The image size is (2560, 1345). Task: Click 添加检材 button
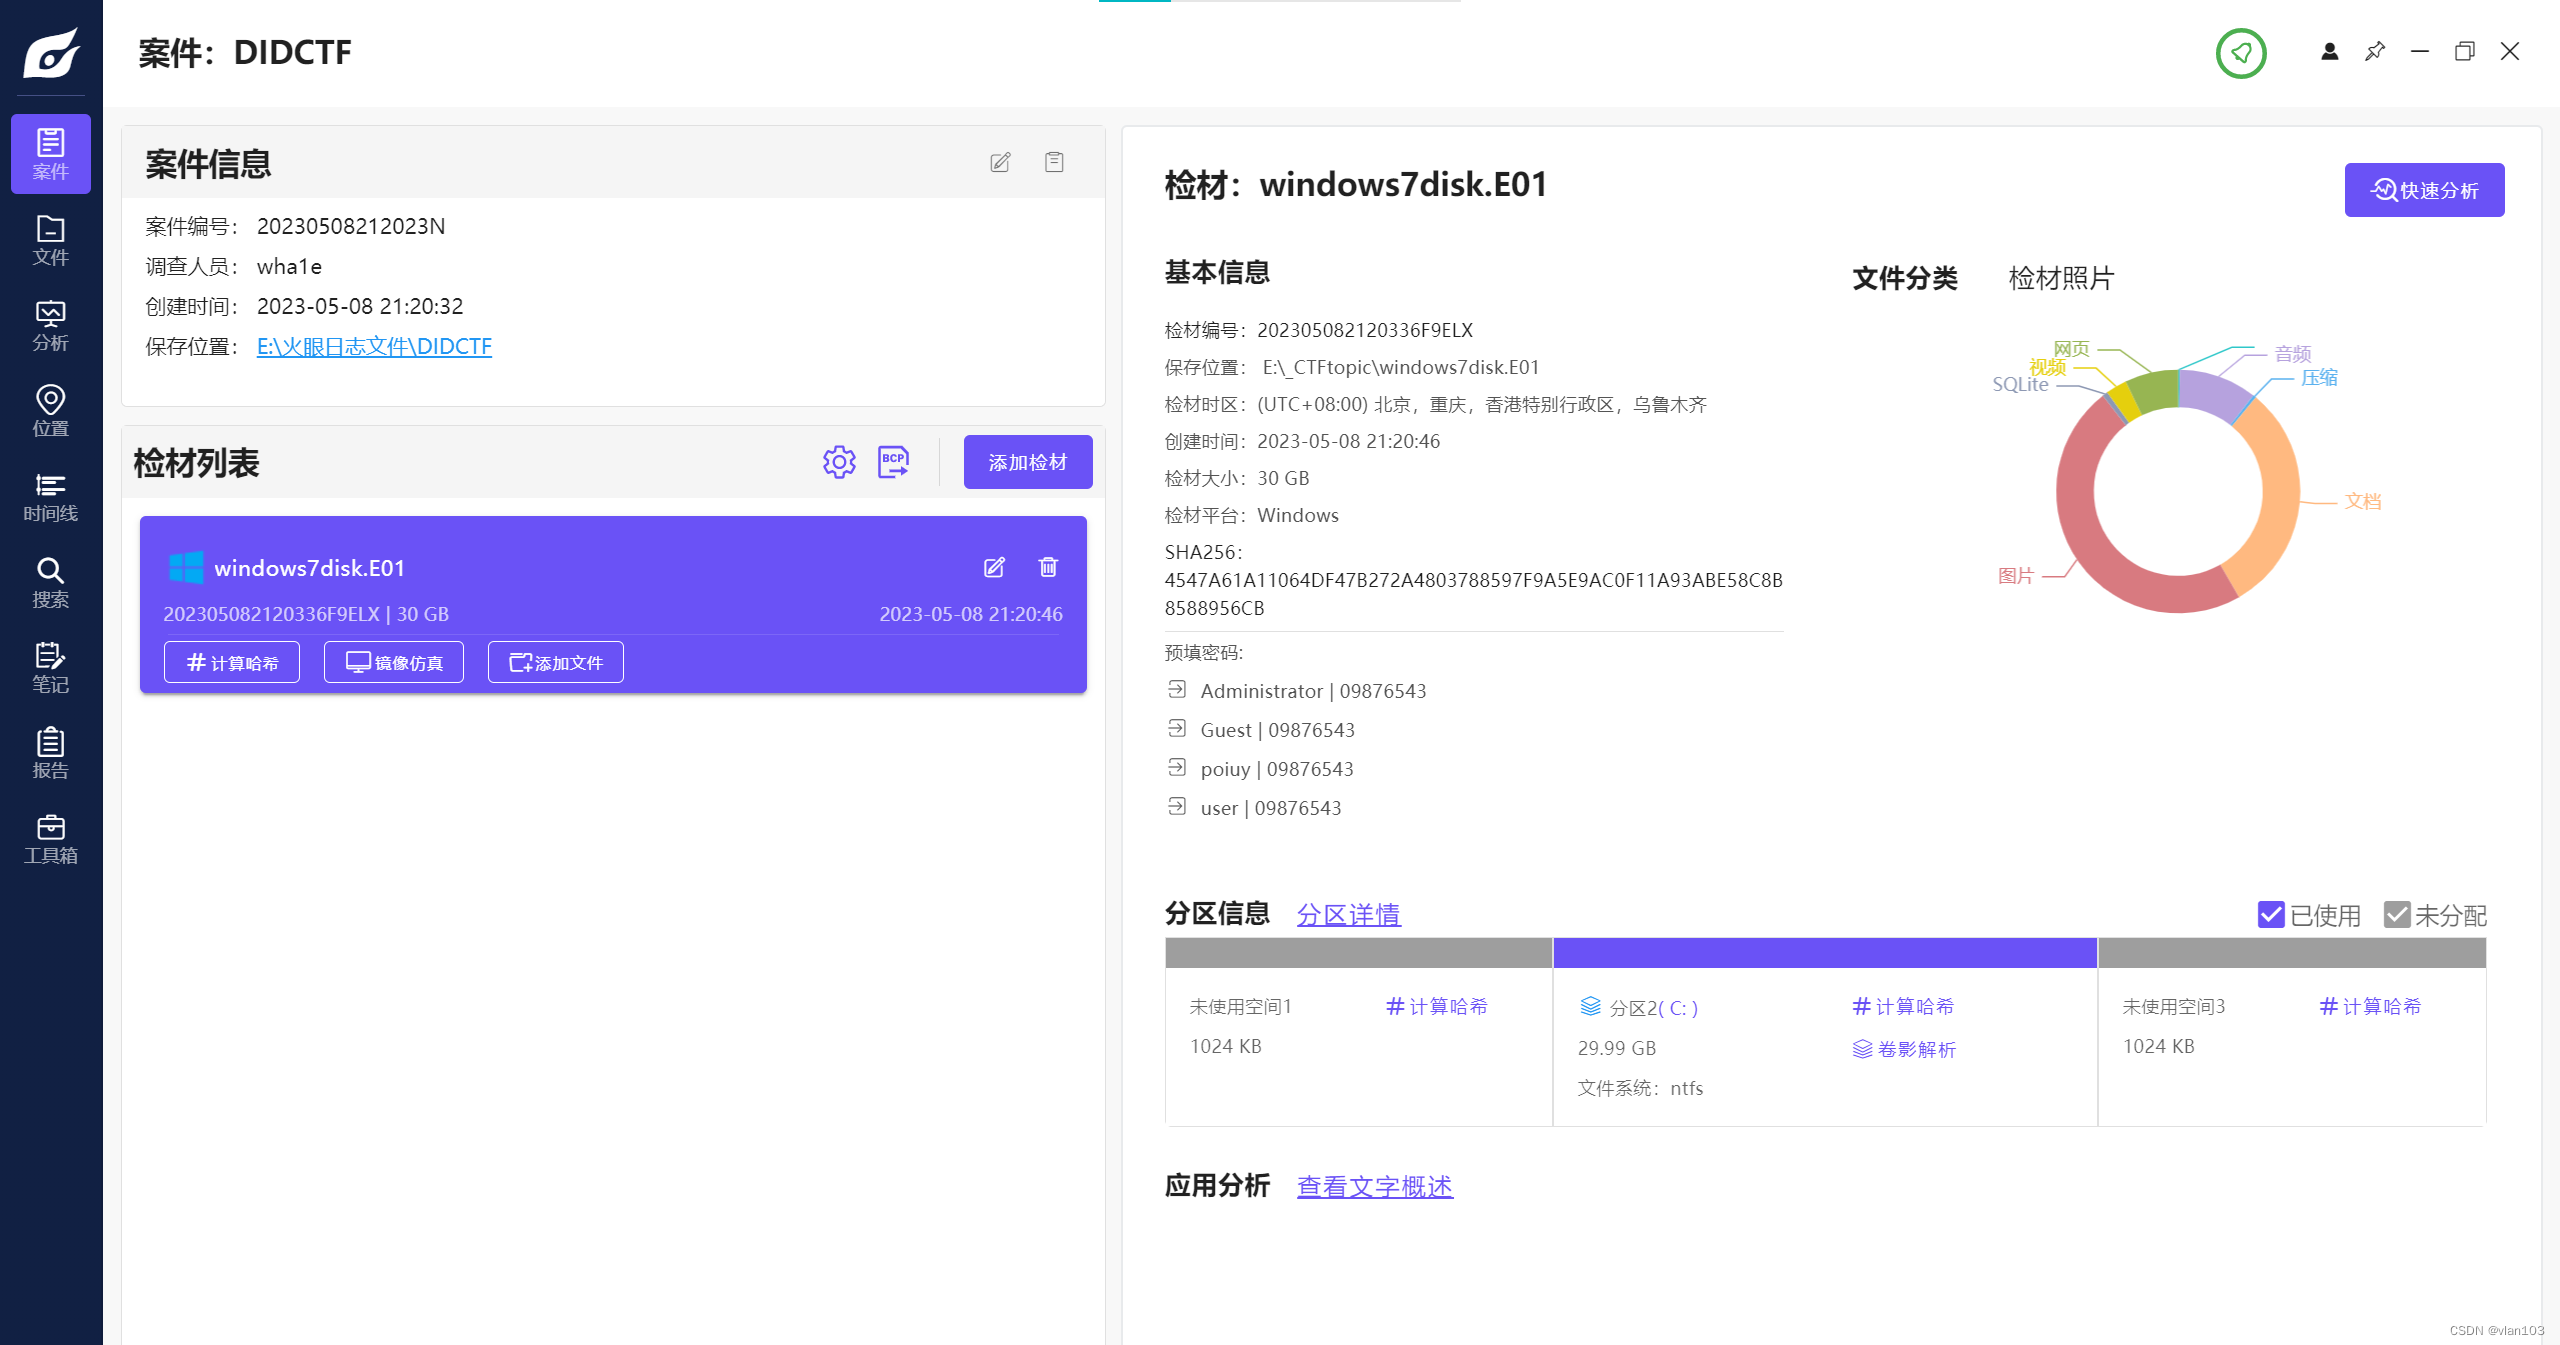click(x=1028, y=462)
